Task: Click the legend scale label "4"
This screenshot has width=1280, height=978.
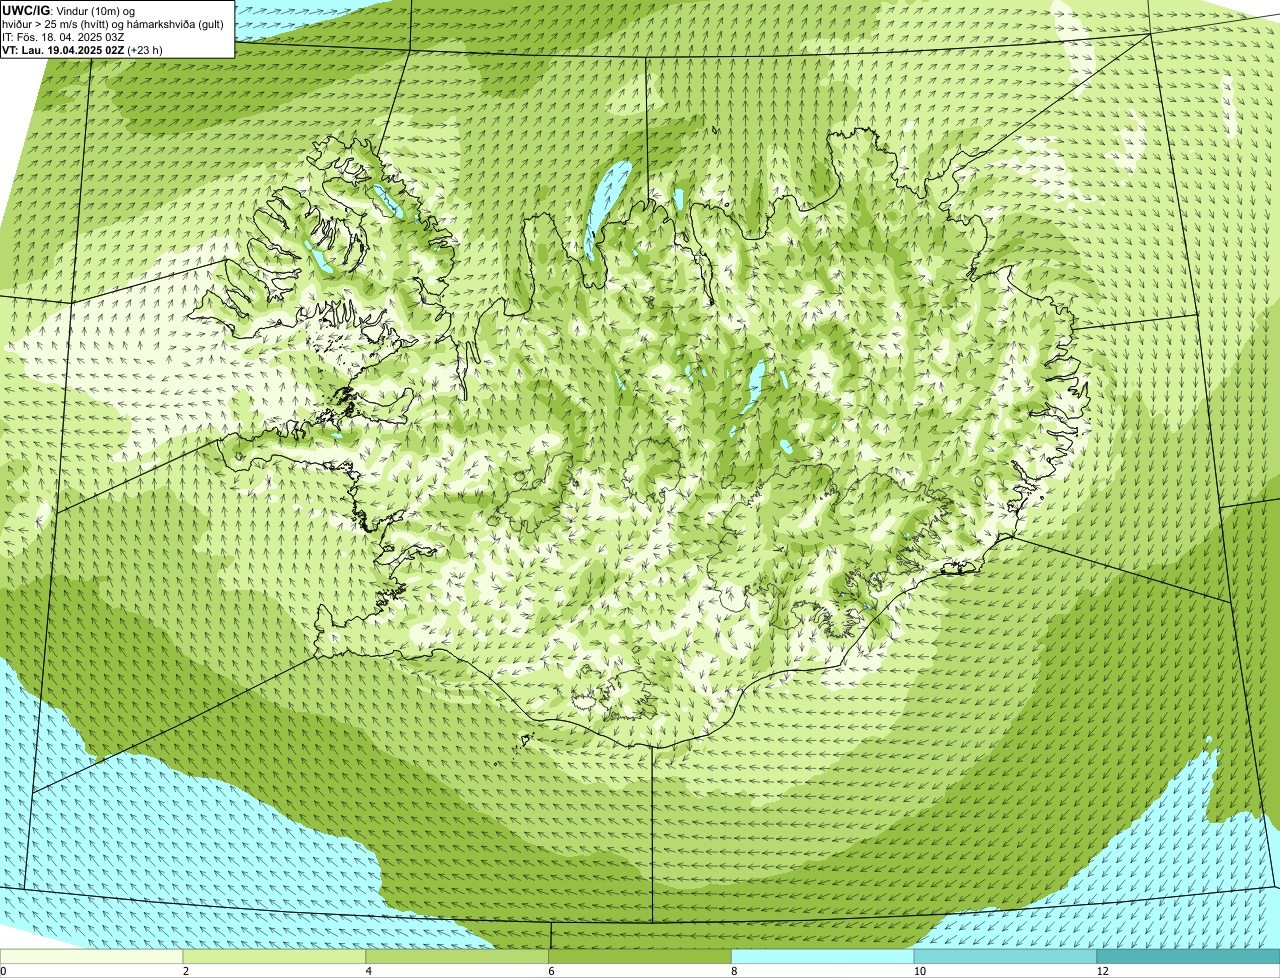Action: (369, 971)
